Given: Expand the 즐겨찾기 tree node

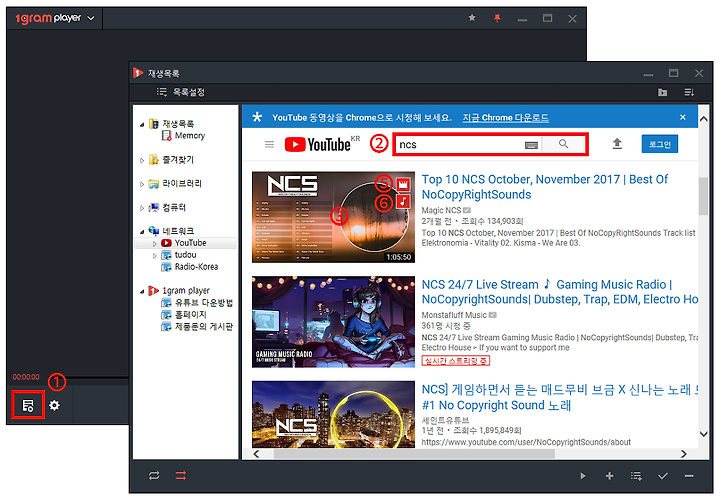Looking at the screenshot, I should 142,160.
